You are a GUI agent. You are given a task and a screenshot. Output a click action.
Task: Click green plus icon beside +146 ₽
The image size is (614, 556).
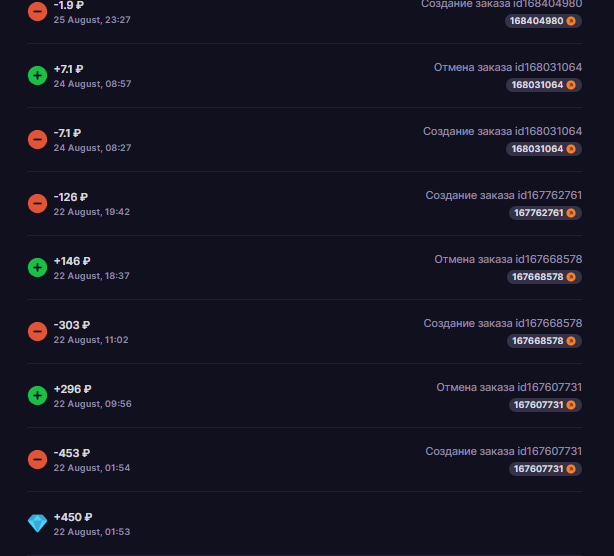point(38,267)
